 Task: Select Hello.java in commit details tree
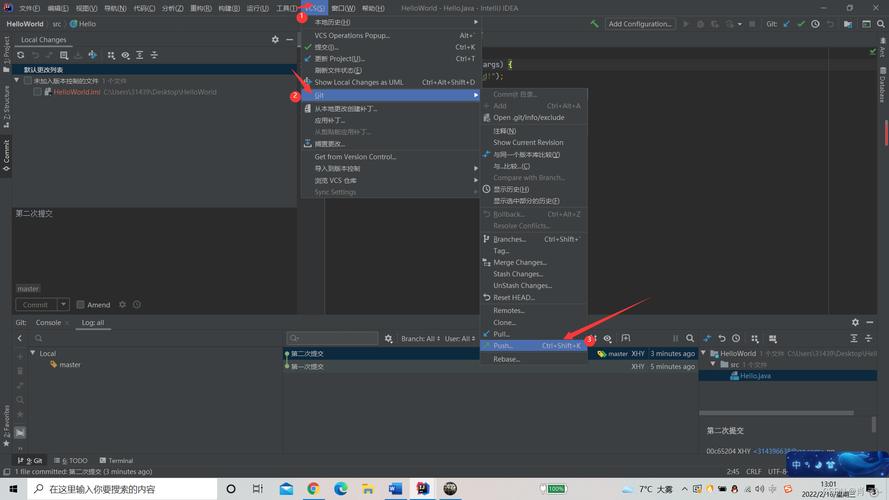point(750,376)
